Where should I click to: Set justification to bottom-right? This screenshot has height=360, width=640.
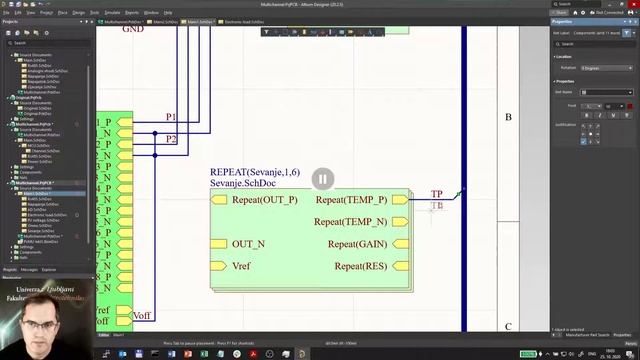point(598,141)
